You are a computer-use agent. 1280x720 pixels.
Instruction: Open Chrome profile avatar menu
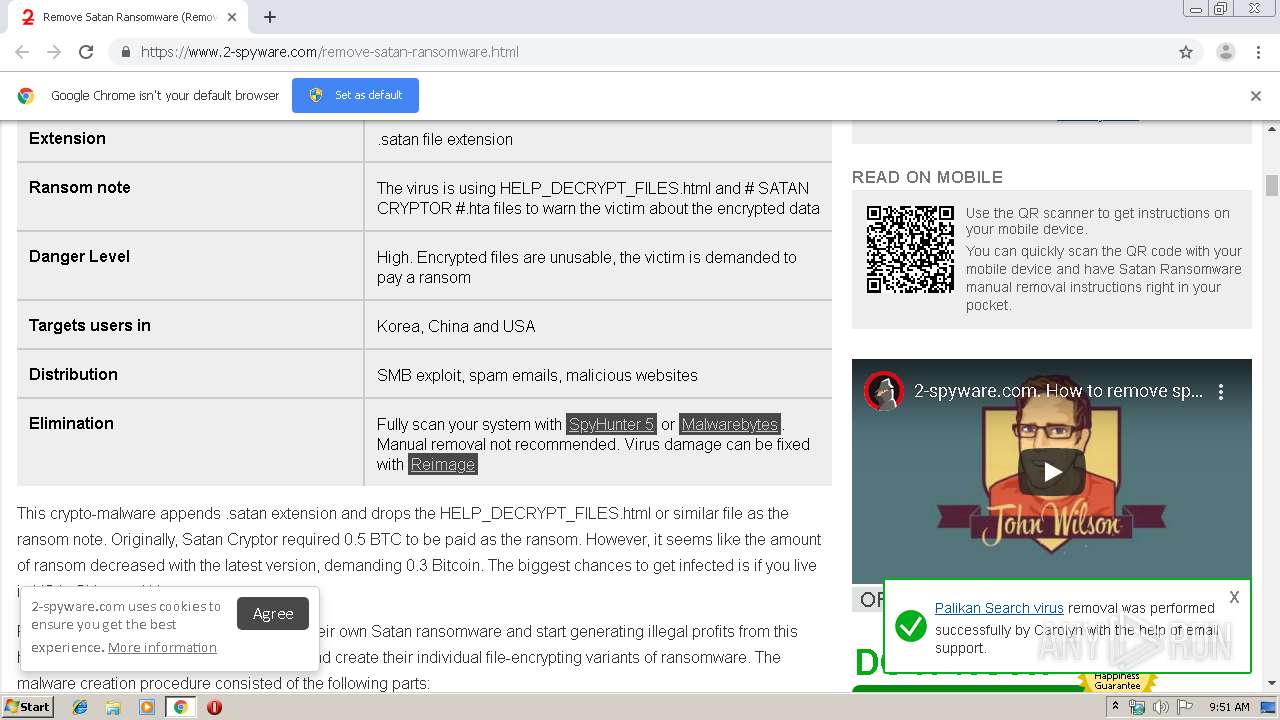coord(1225,52)
